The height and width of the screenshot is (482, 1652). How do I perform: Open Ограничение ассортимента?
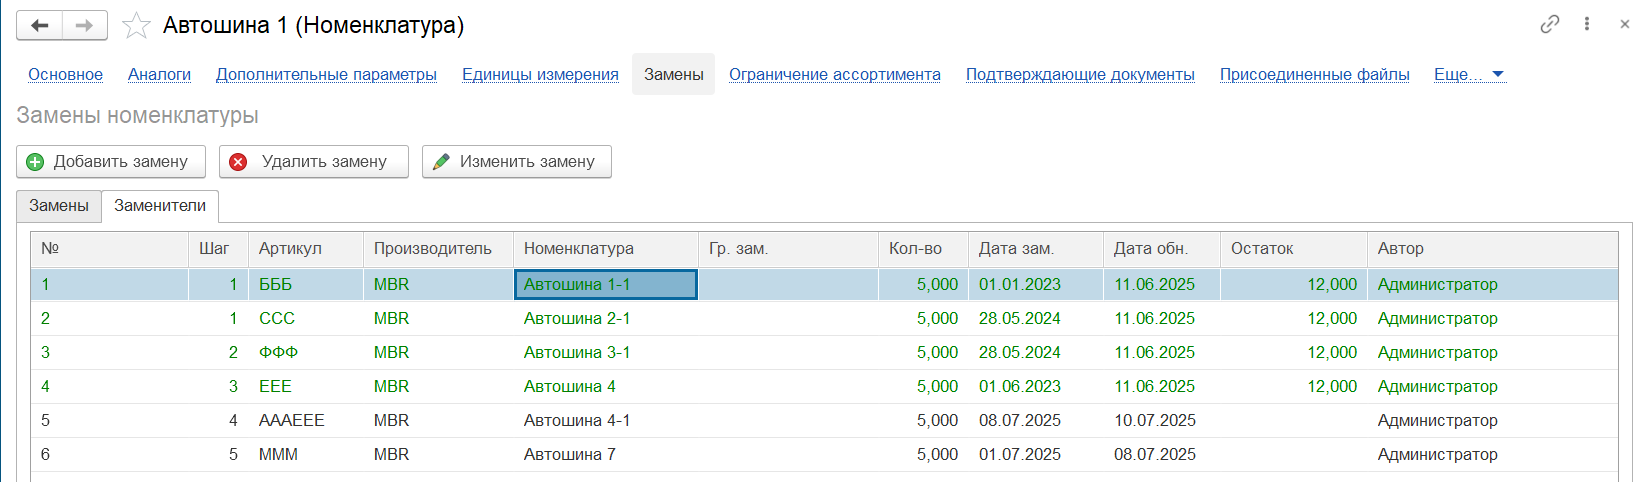834,74
